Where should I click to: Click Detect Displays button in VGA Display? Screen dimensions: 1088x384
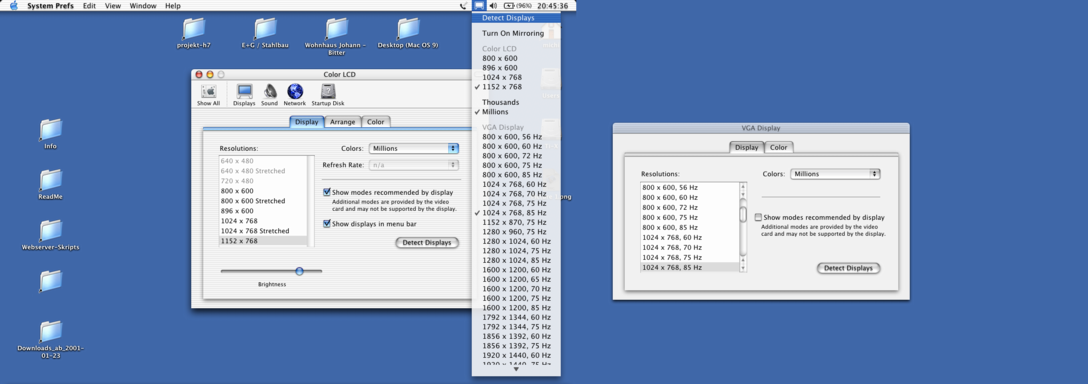849,268
